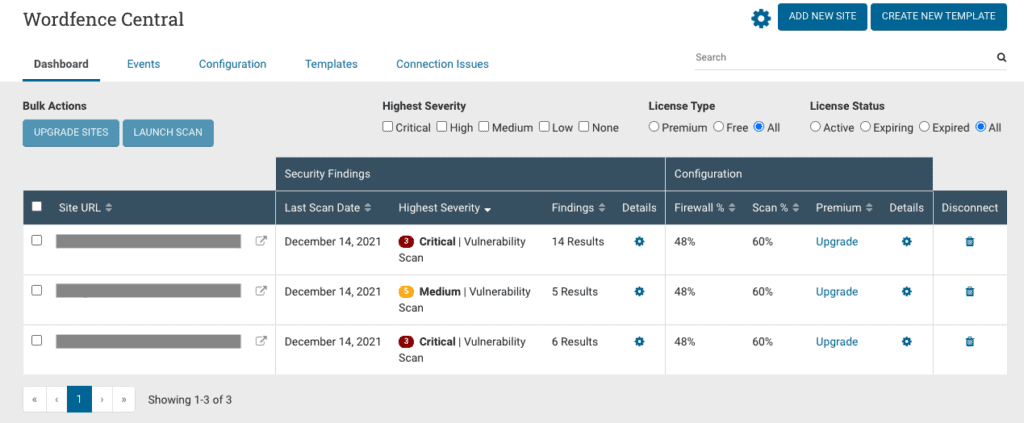The width and height of the screenshot is (1024, 423).
Task: Sort the table by Highest Severity column
Action: [x=444, y=208]
